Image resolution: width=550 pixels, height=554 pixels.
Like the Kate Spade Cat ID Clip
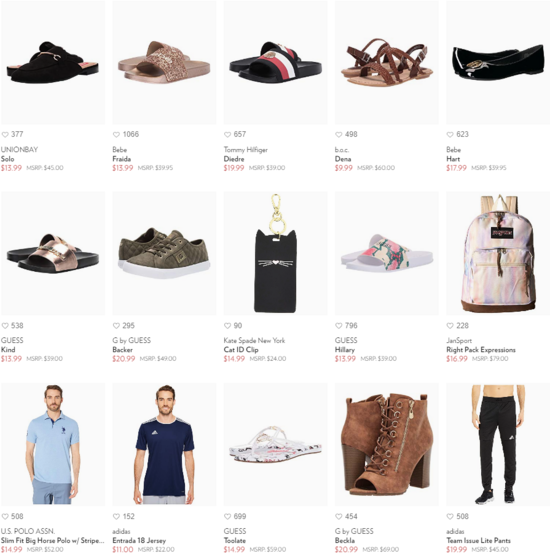[227, 326]
